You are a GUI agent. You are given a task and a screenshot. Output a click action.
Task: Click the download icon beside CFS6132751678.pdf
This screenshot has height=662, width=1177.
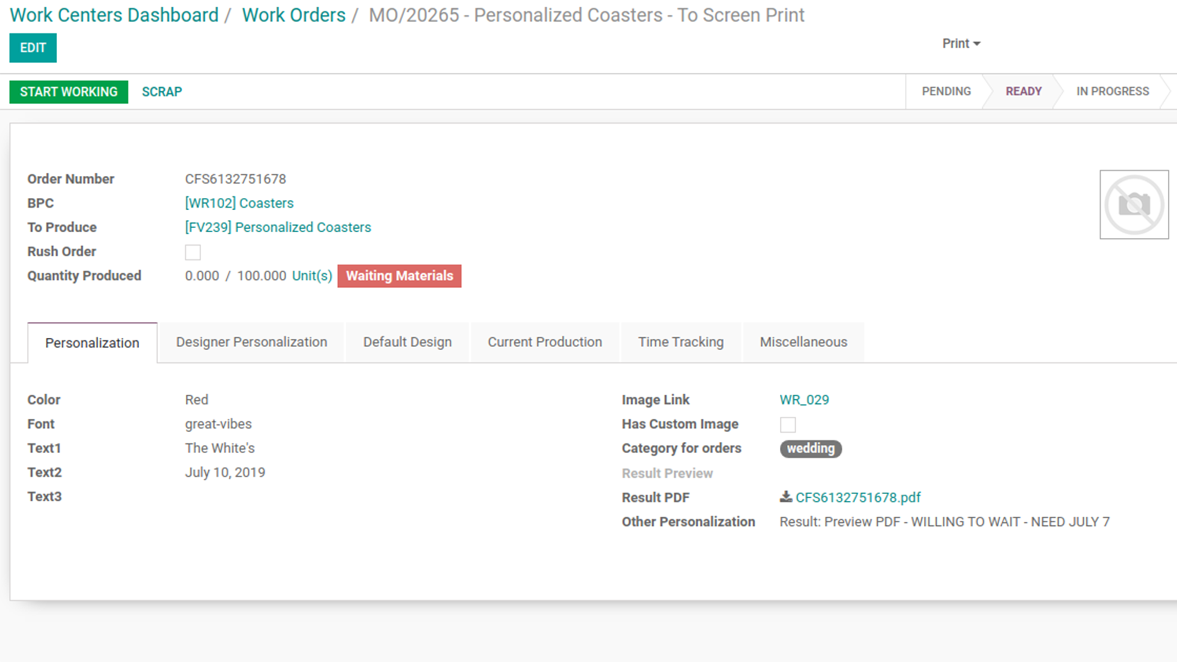click(786, 497)
